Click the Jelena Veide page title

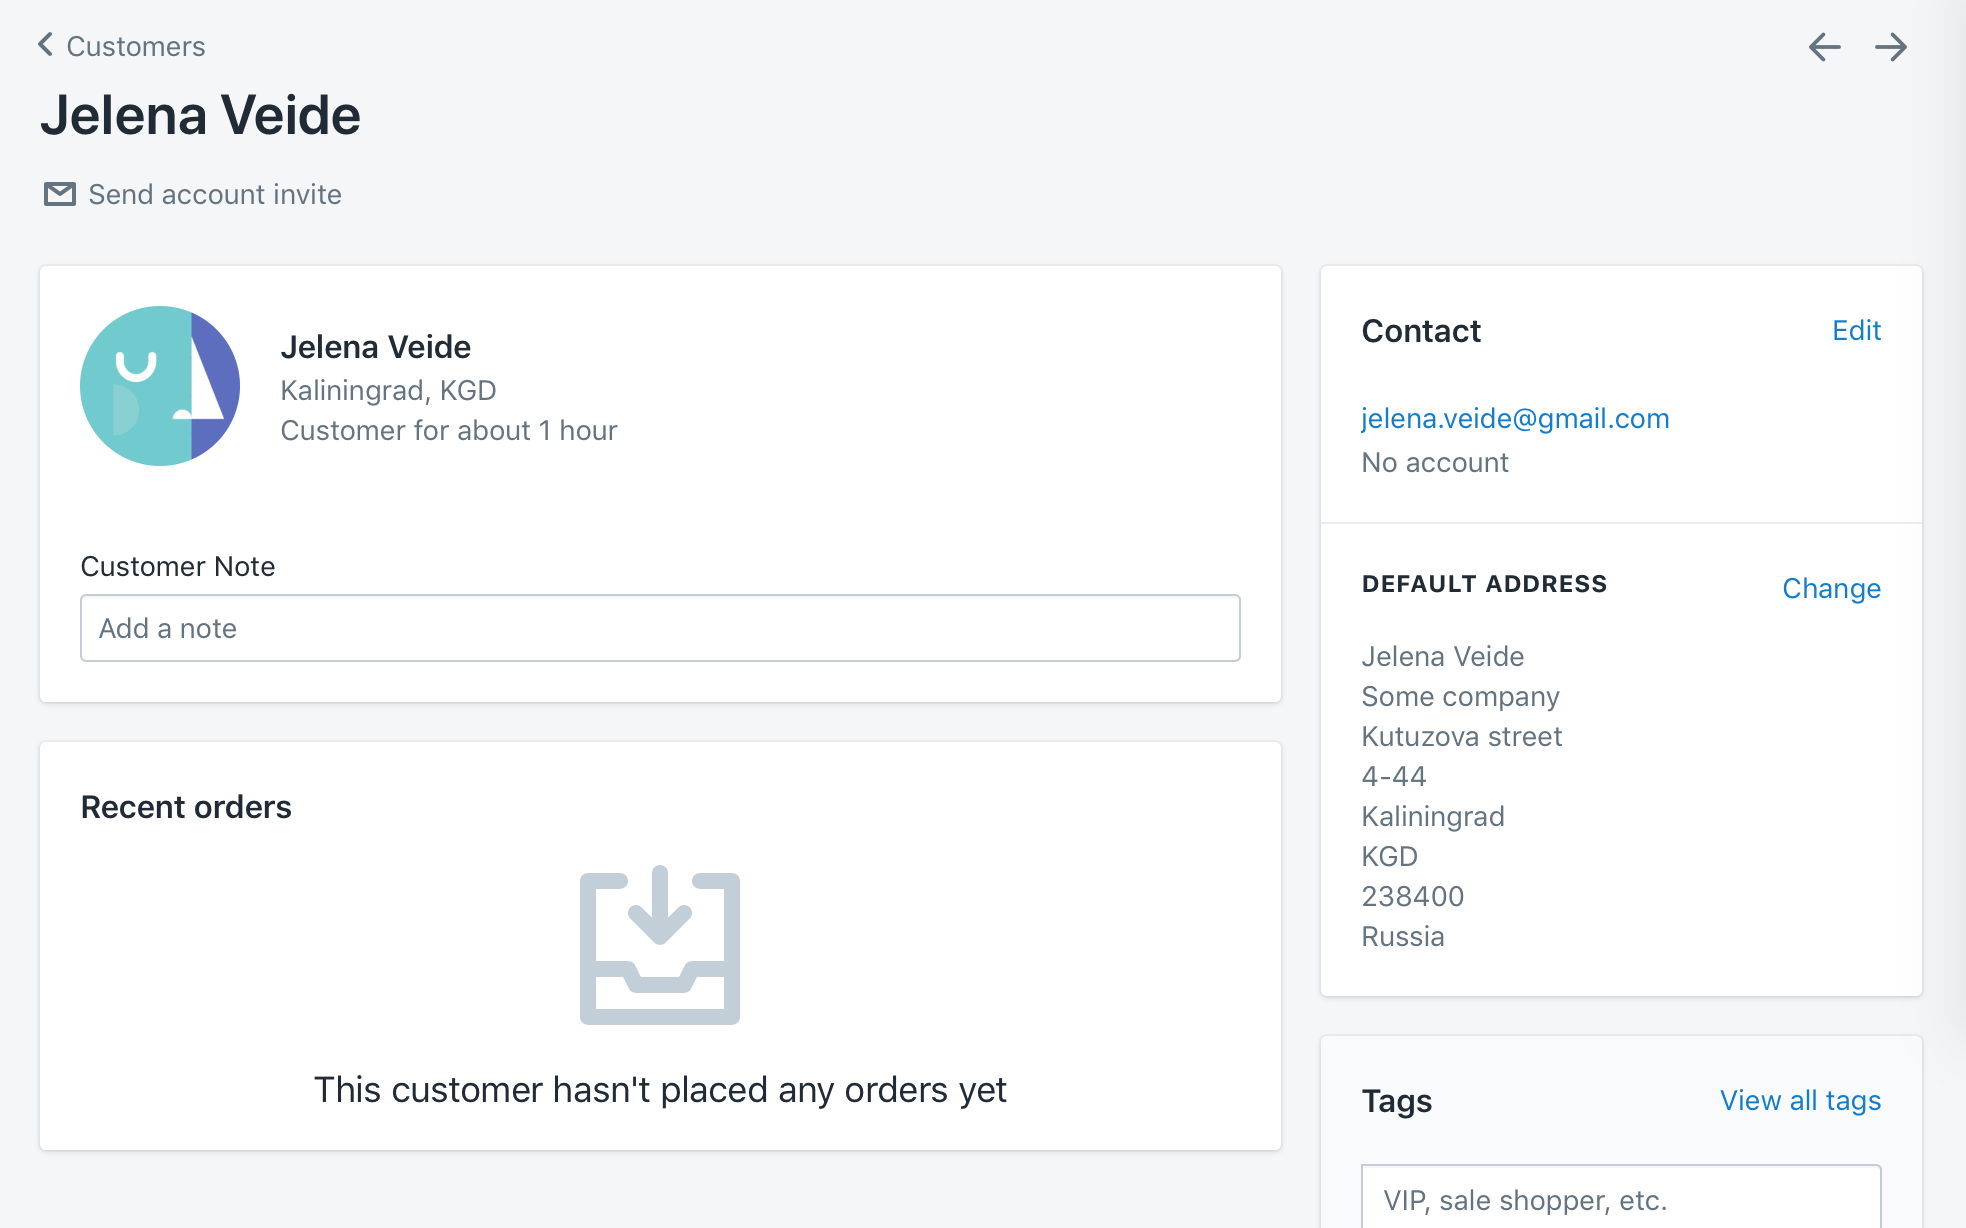200,115
